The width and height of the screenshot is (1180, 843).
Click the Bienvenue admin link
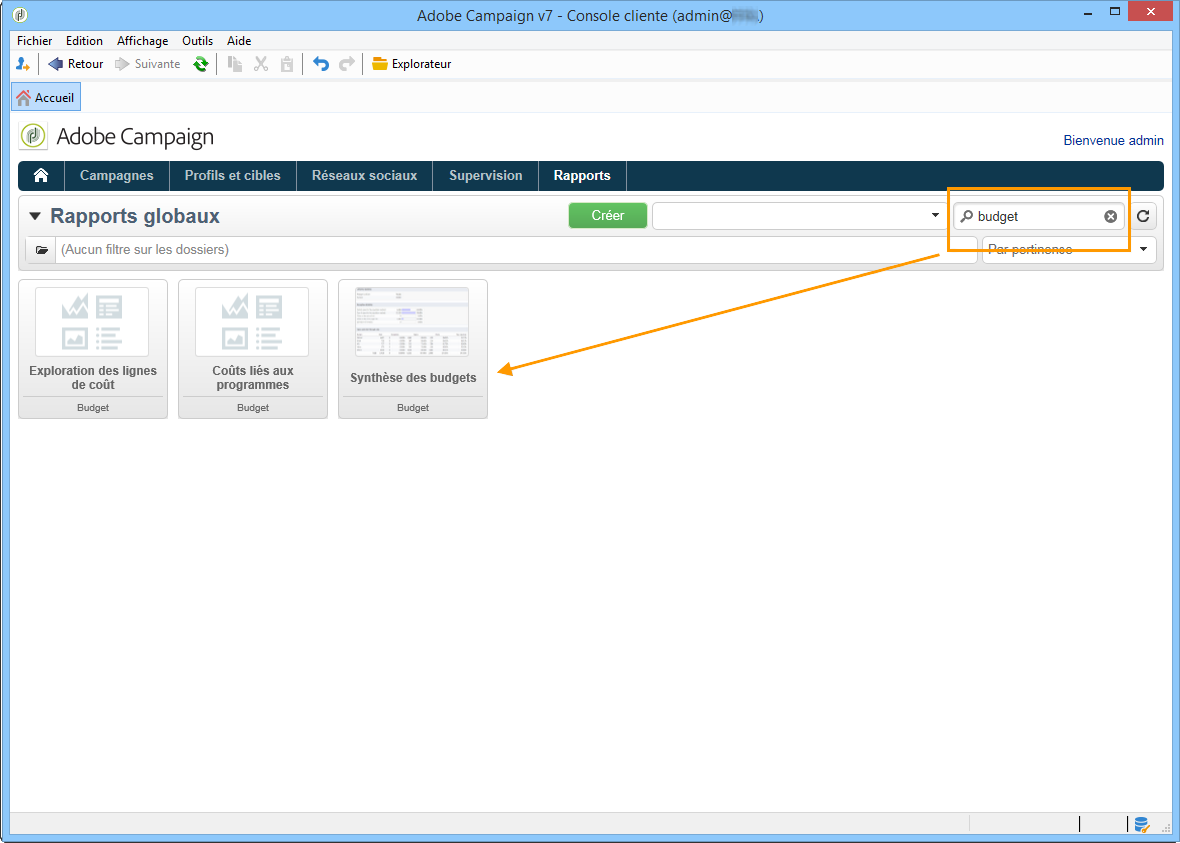[x=1113, y=140]
